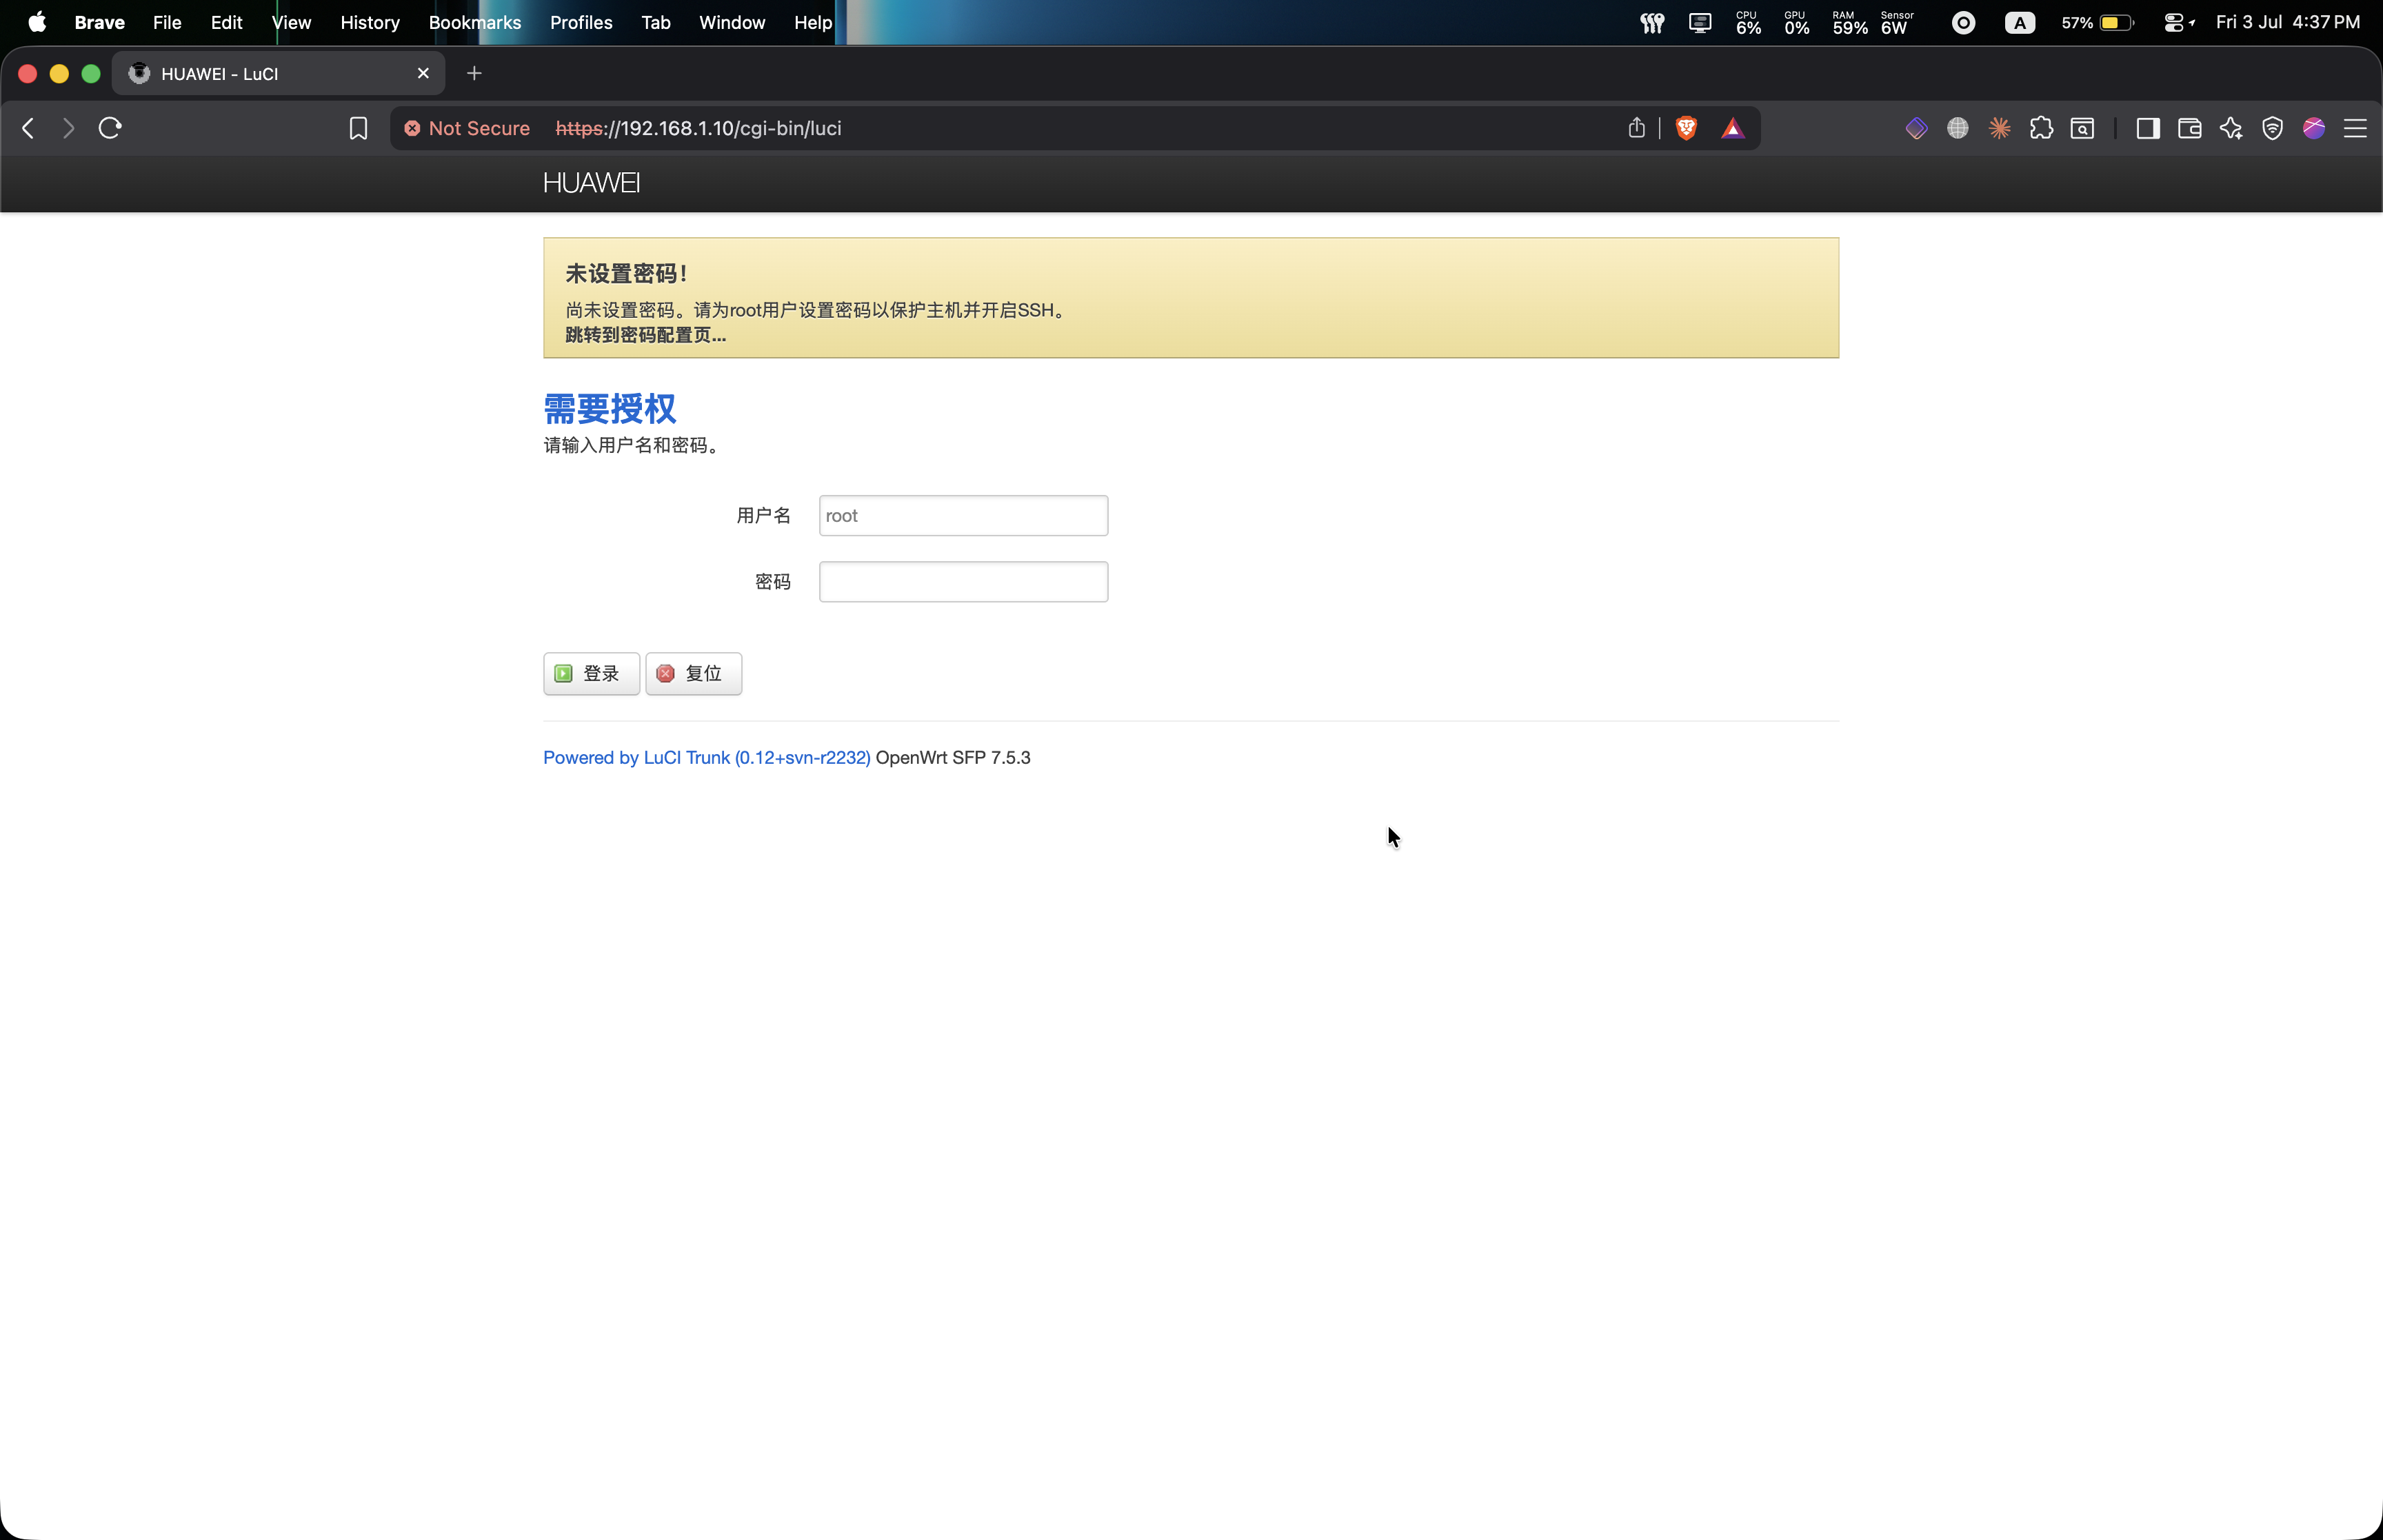
Task: Click the 需要授权 heading
Action: pos(609,408)
